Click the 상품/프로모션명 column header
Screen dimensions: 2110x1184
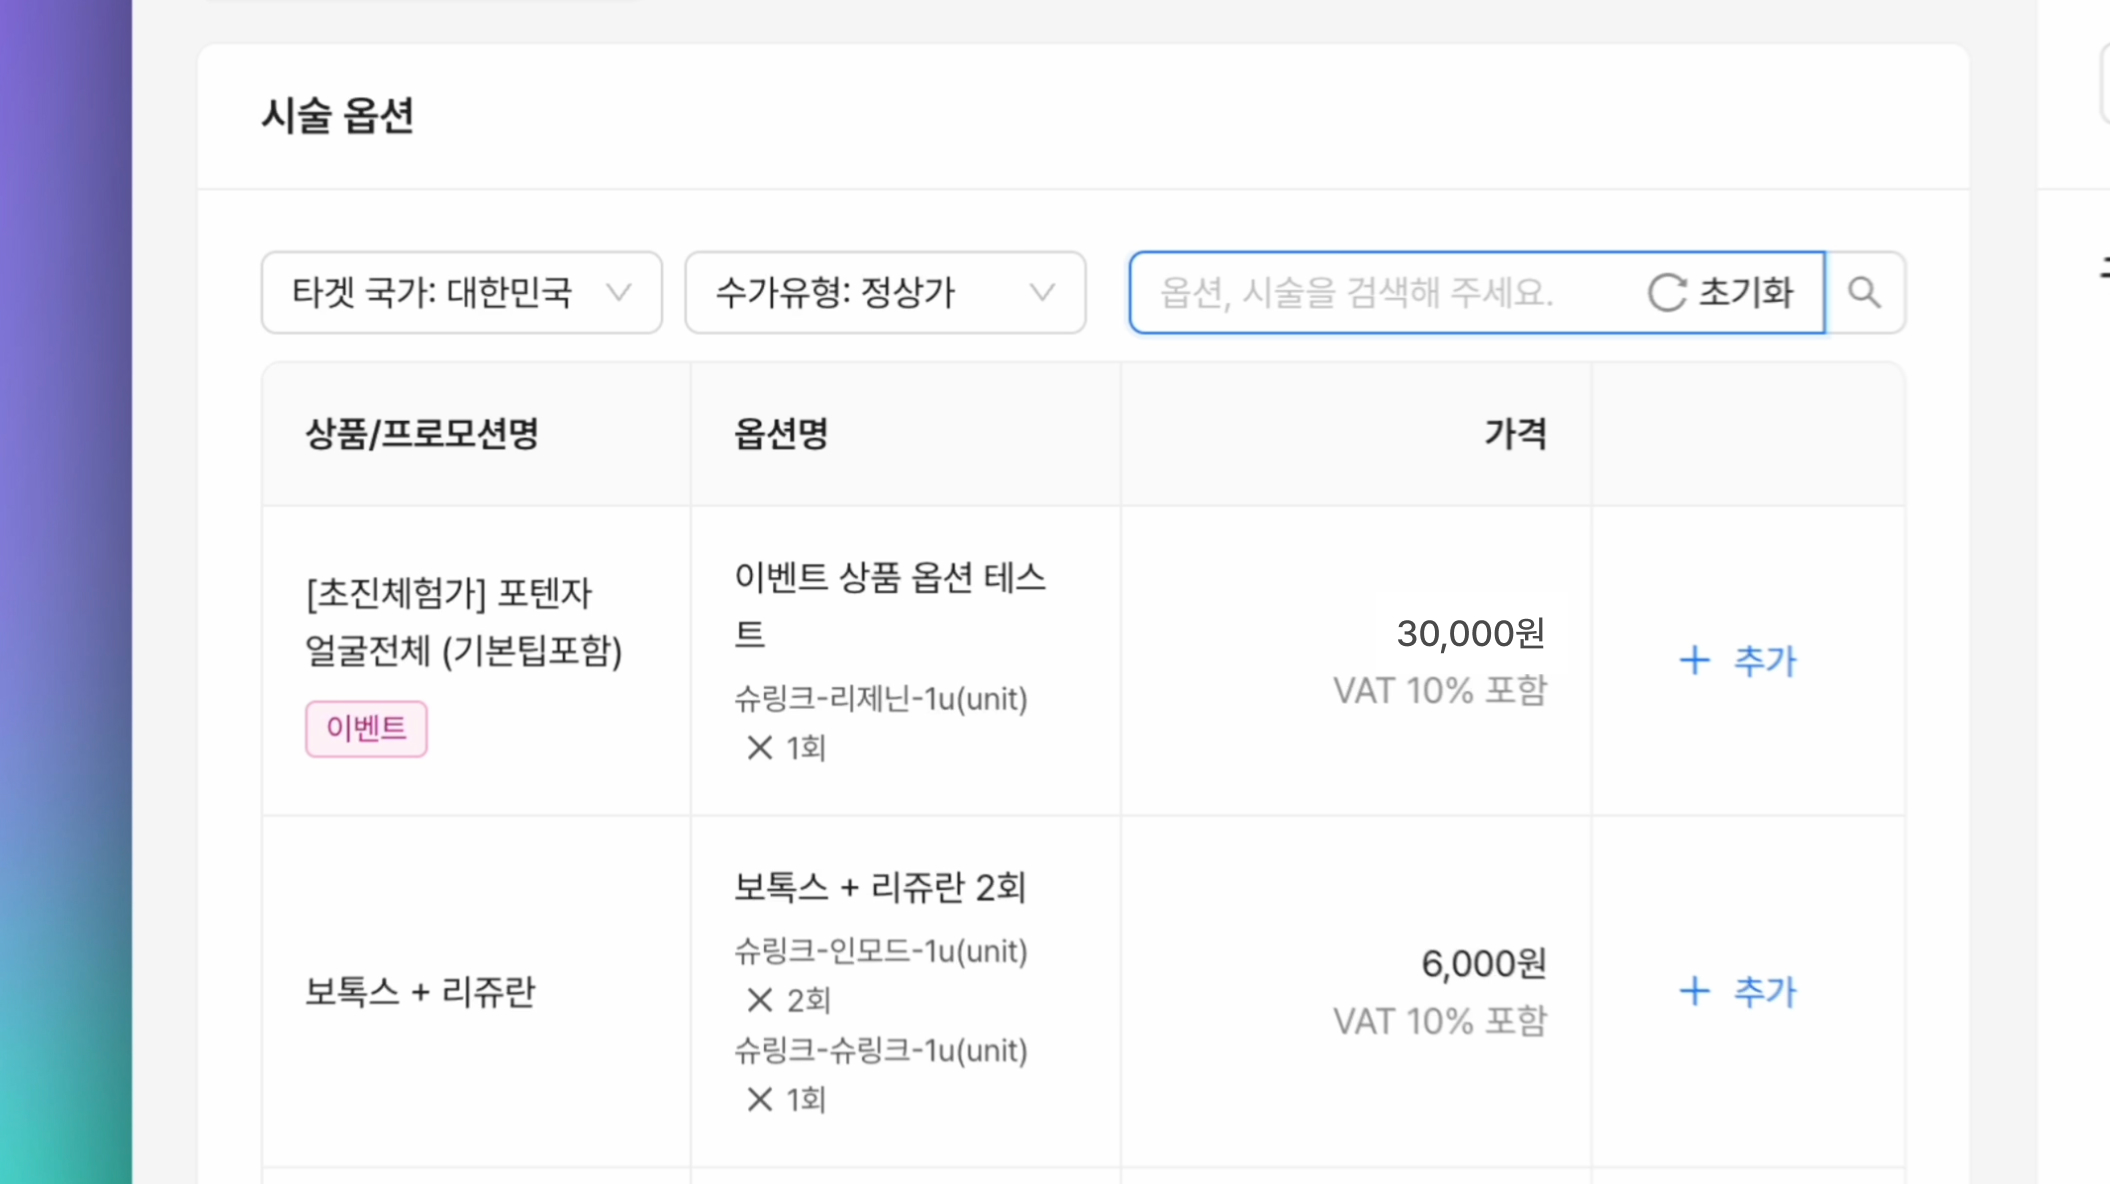(x=422, y=433)
